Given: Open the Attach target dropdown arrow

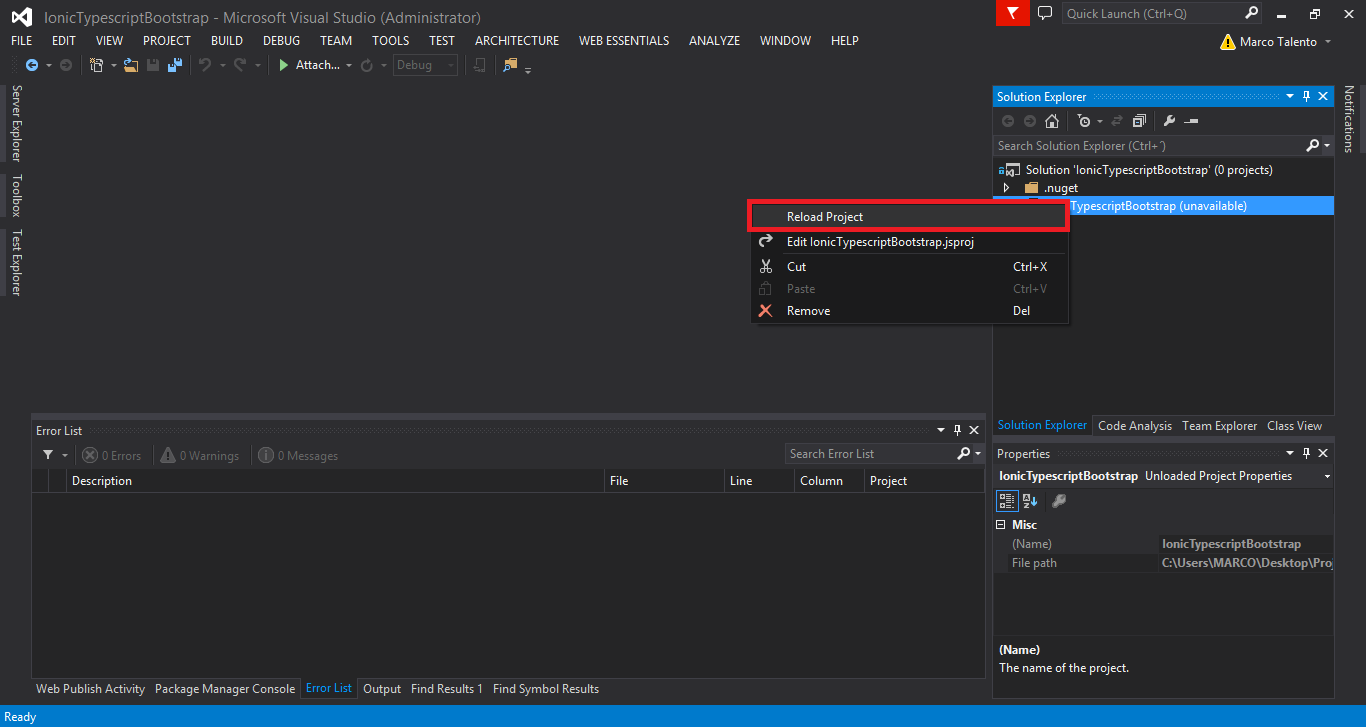Looking at the screenshot, I should (349, 65).
